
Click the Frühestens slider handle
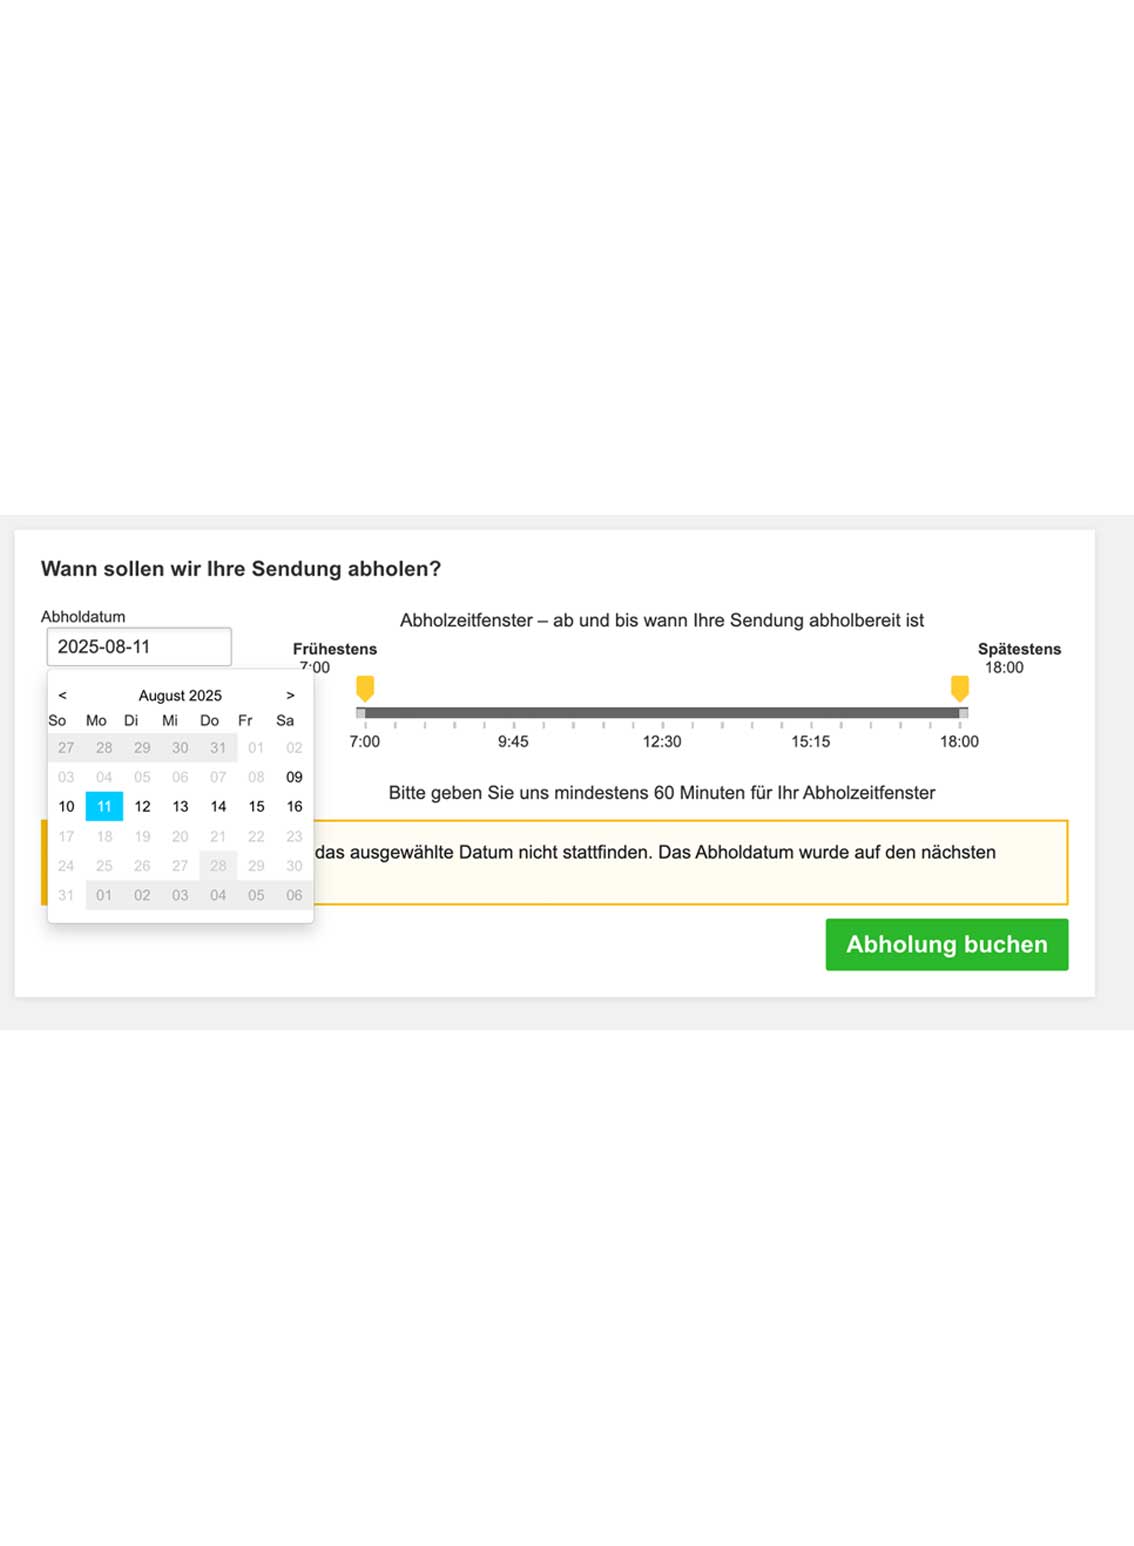(365, 688)
